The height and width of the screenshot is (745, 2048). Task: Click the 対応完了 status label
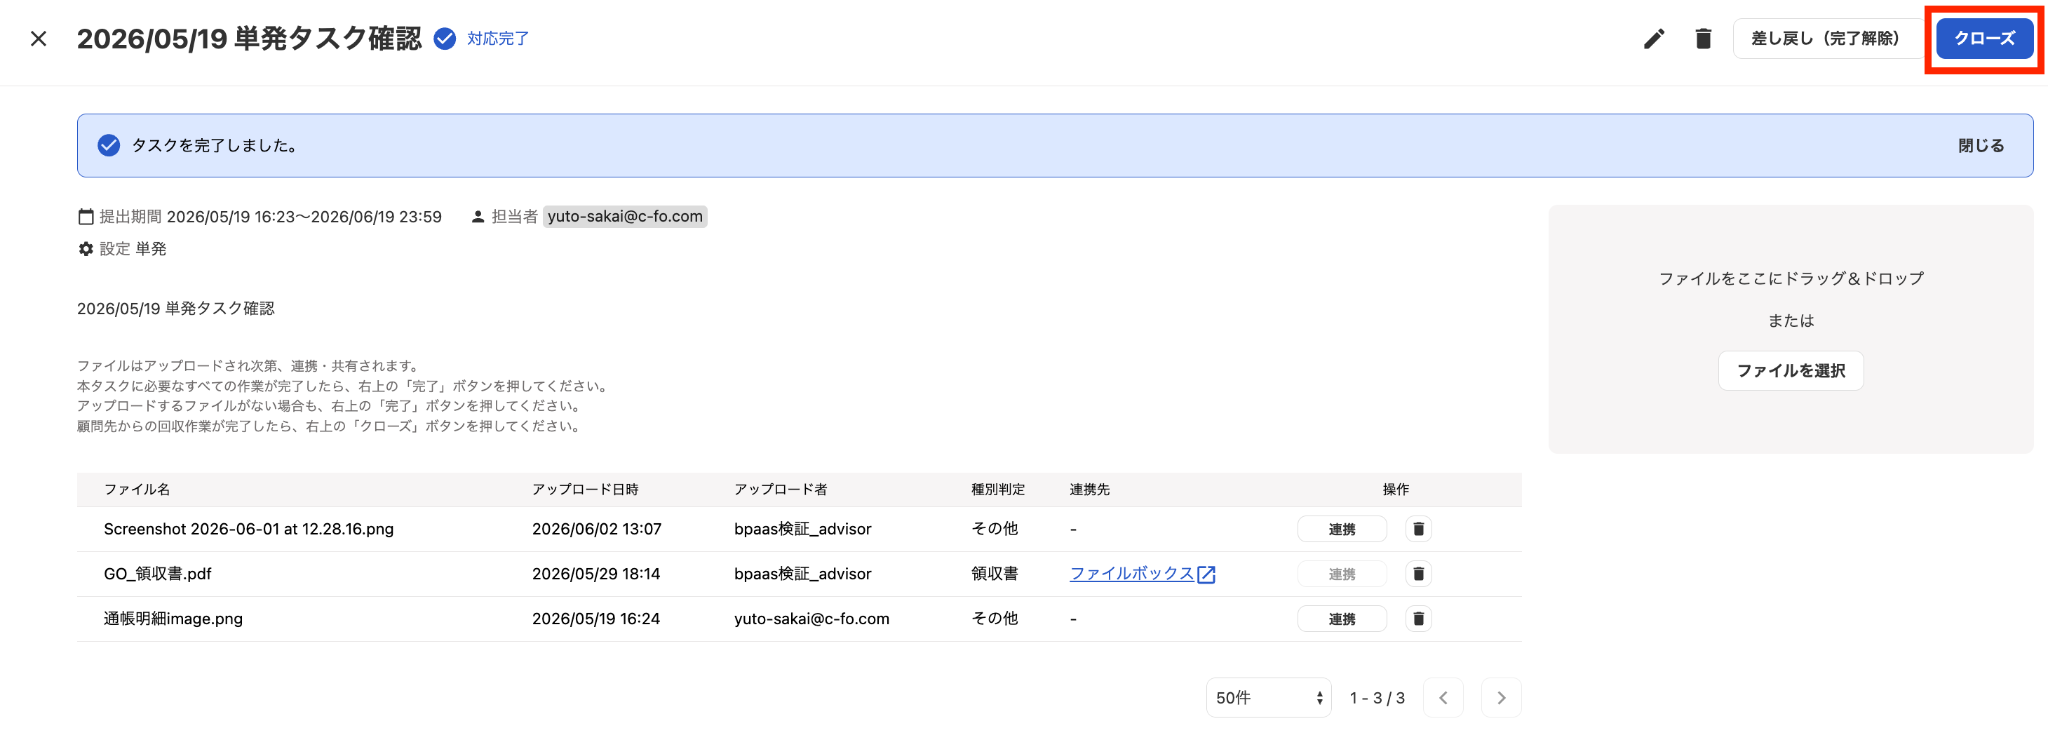[498, 39]
